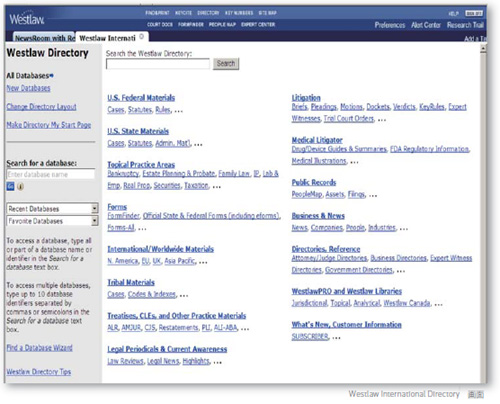Switch to NewsRoom with Reuters tab
Screen dimensions: 500x404
(44, 38)
